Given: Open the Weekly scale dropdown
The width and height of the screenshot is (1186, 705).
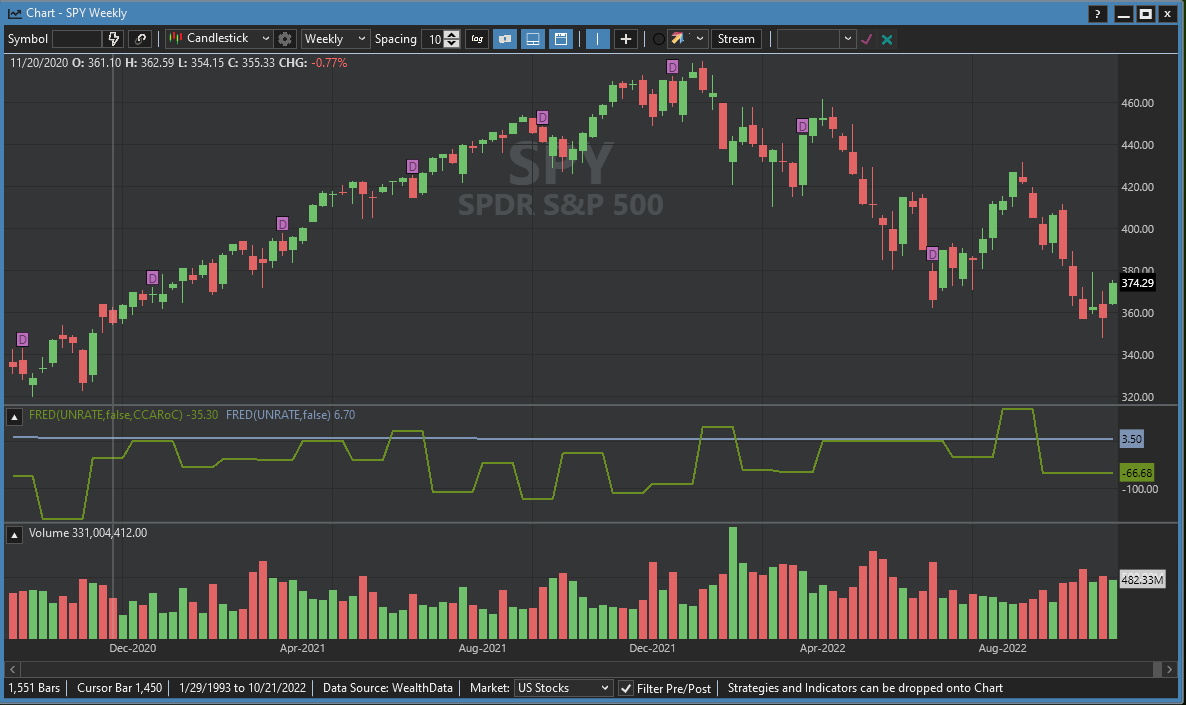Looking at the screenshot, I should (x=335, y=39).
